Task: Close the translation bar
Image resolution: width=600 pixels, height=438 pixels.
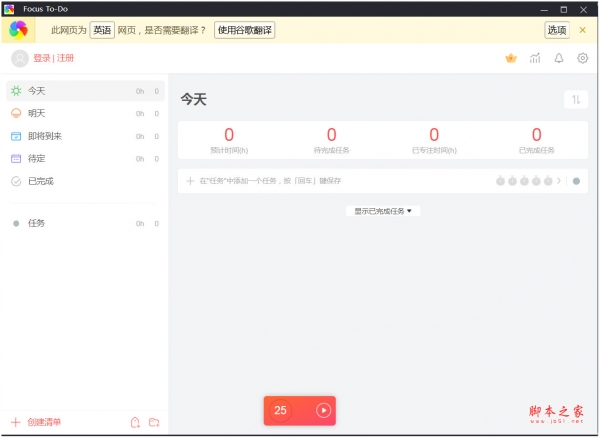Action: pyautogui.click(x=582, y=30)
